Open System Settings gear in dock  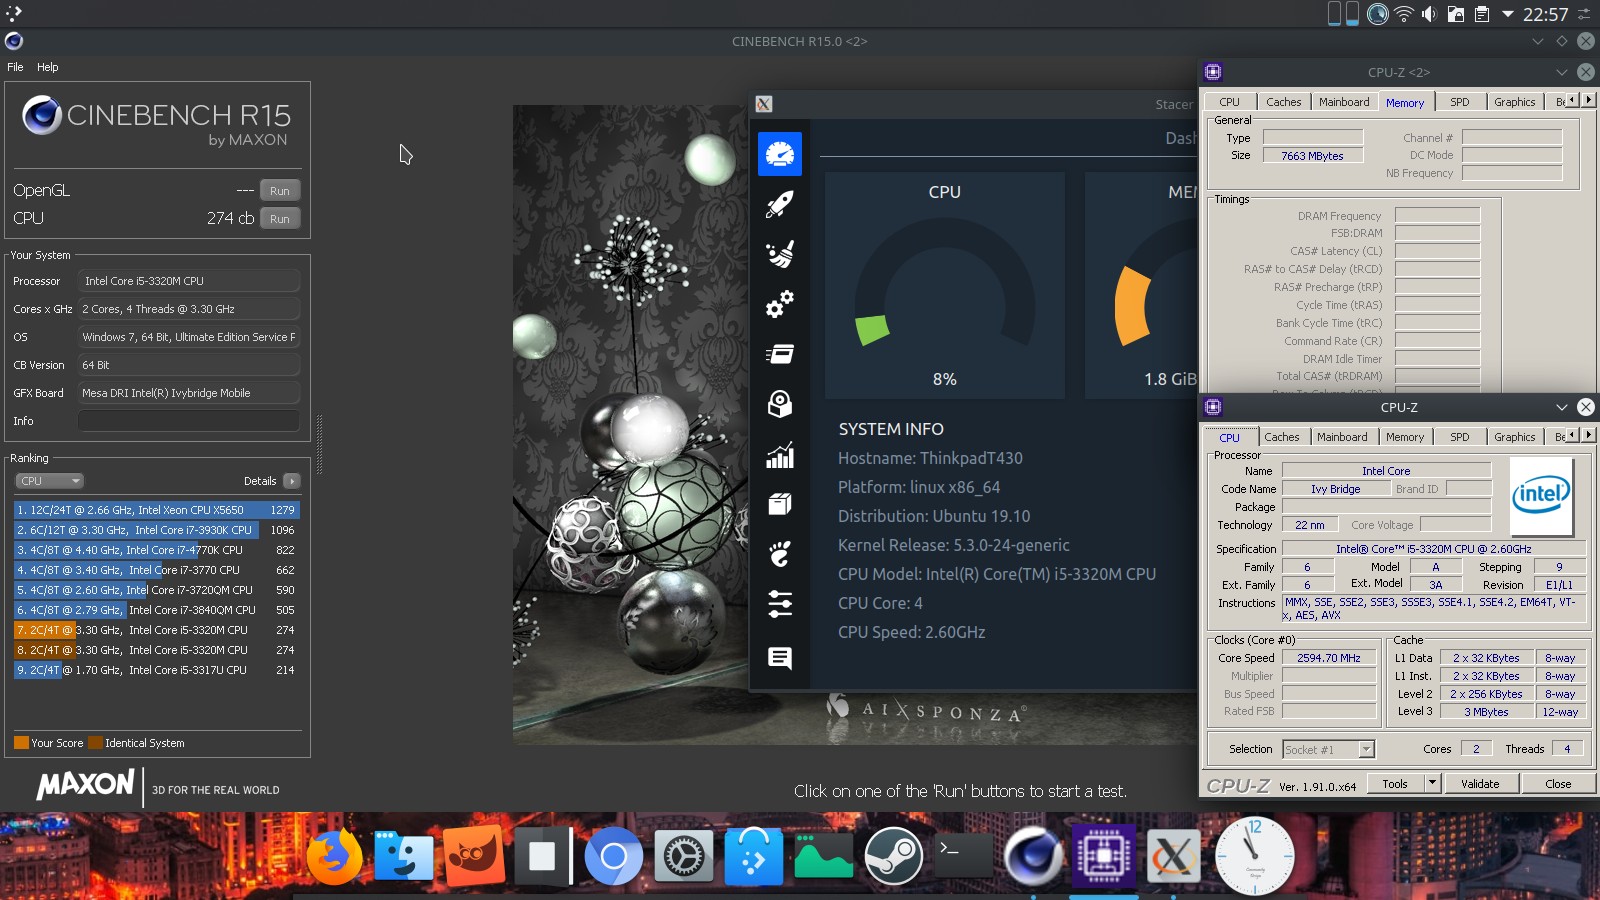[684, 856]
